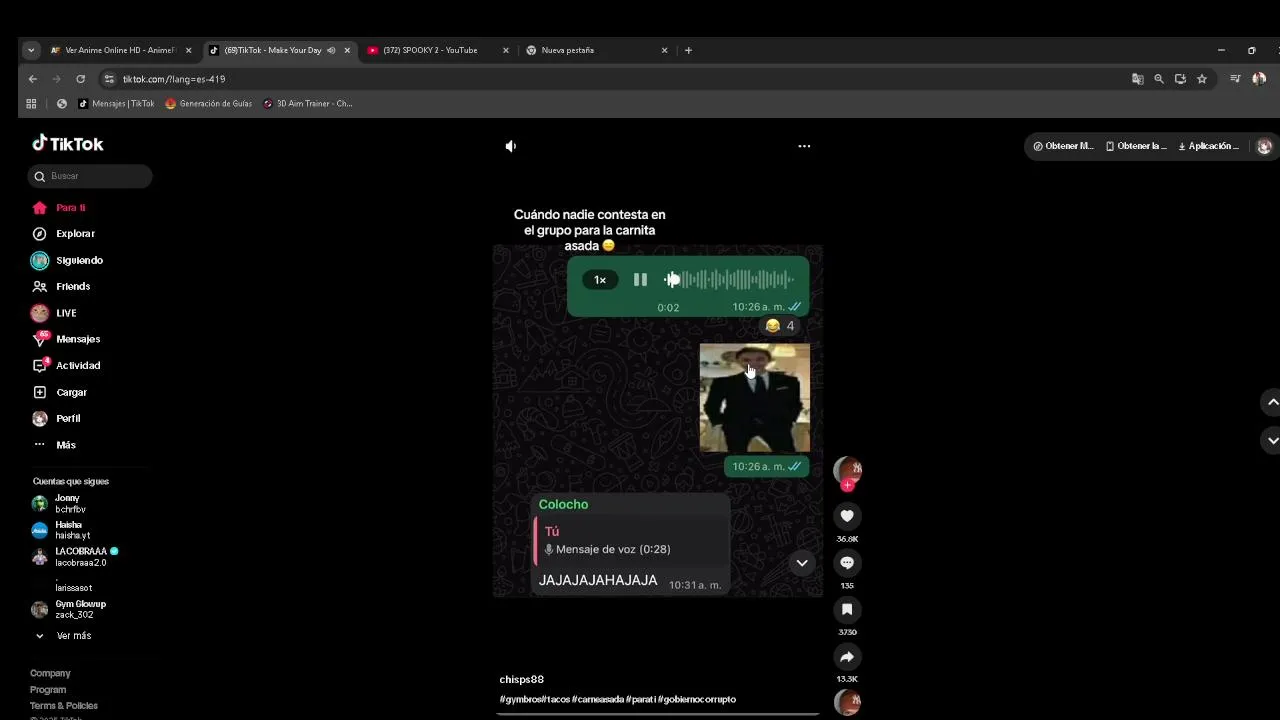1280x720 pixels.
Task: Like the video with the heart icon
Action: click(847, 516)
